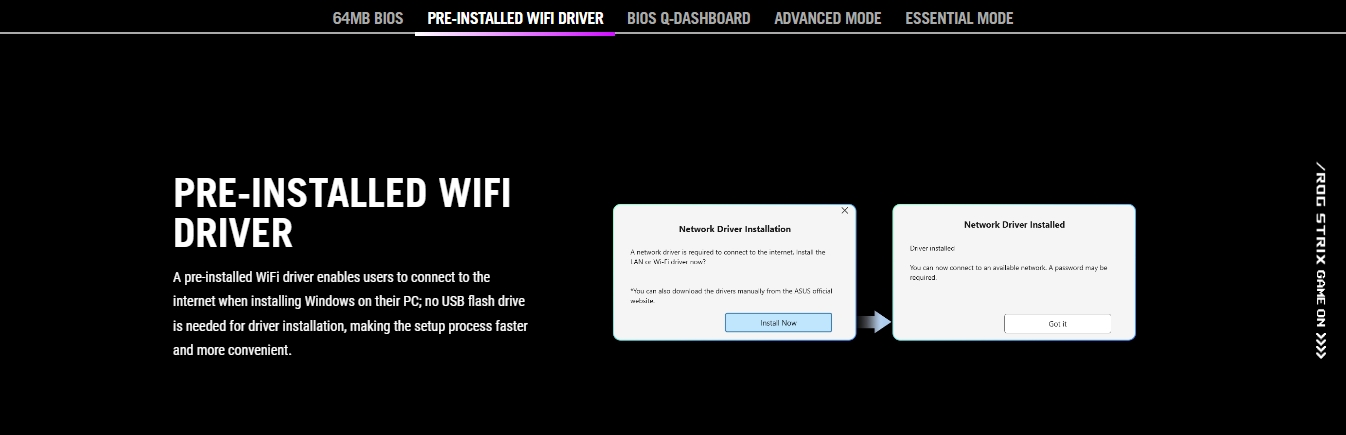The width and height of the screenshot is (1346, 435).
Task: Click the 'You can now connect' message
Action: coord(1008,273)
